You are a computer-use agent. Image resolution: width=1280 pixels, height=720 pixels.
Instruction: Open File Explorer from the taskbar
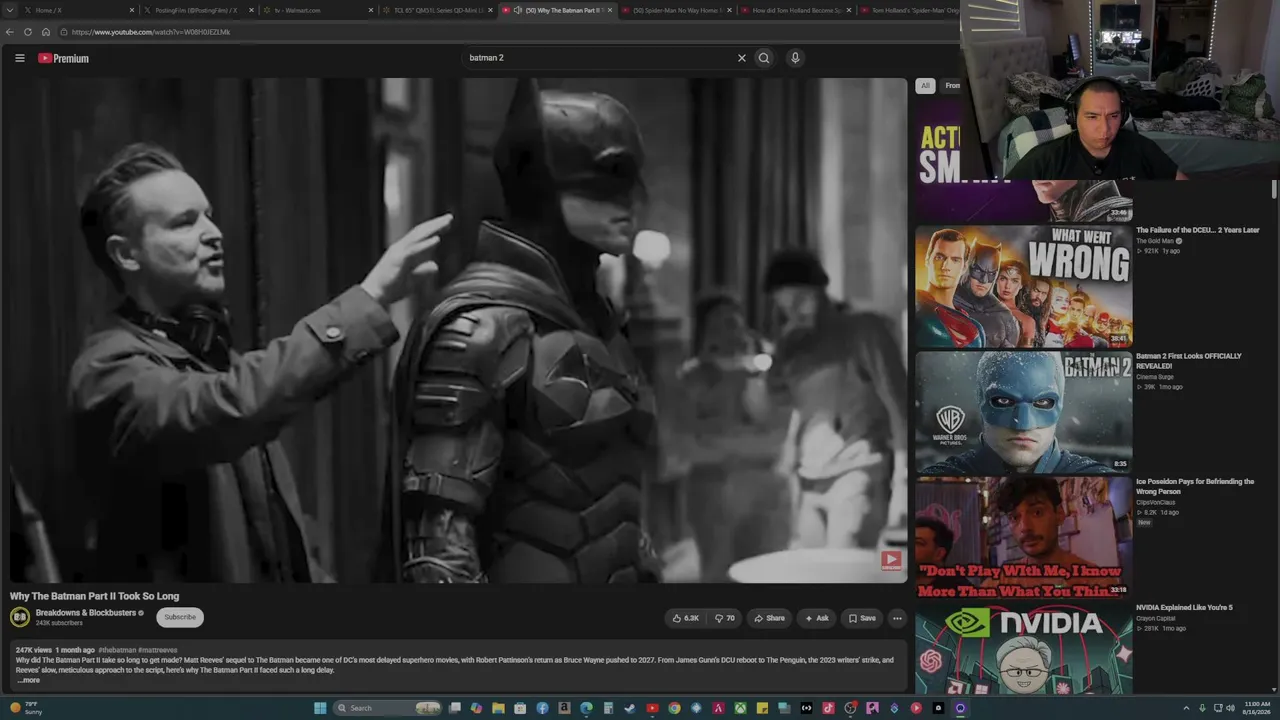click(x=498, y=708)
